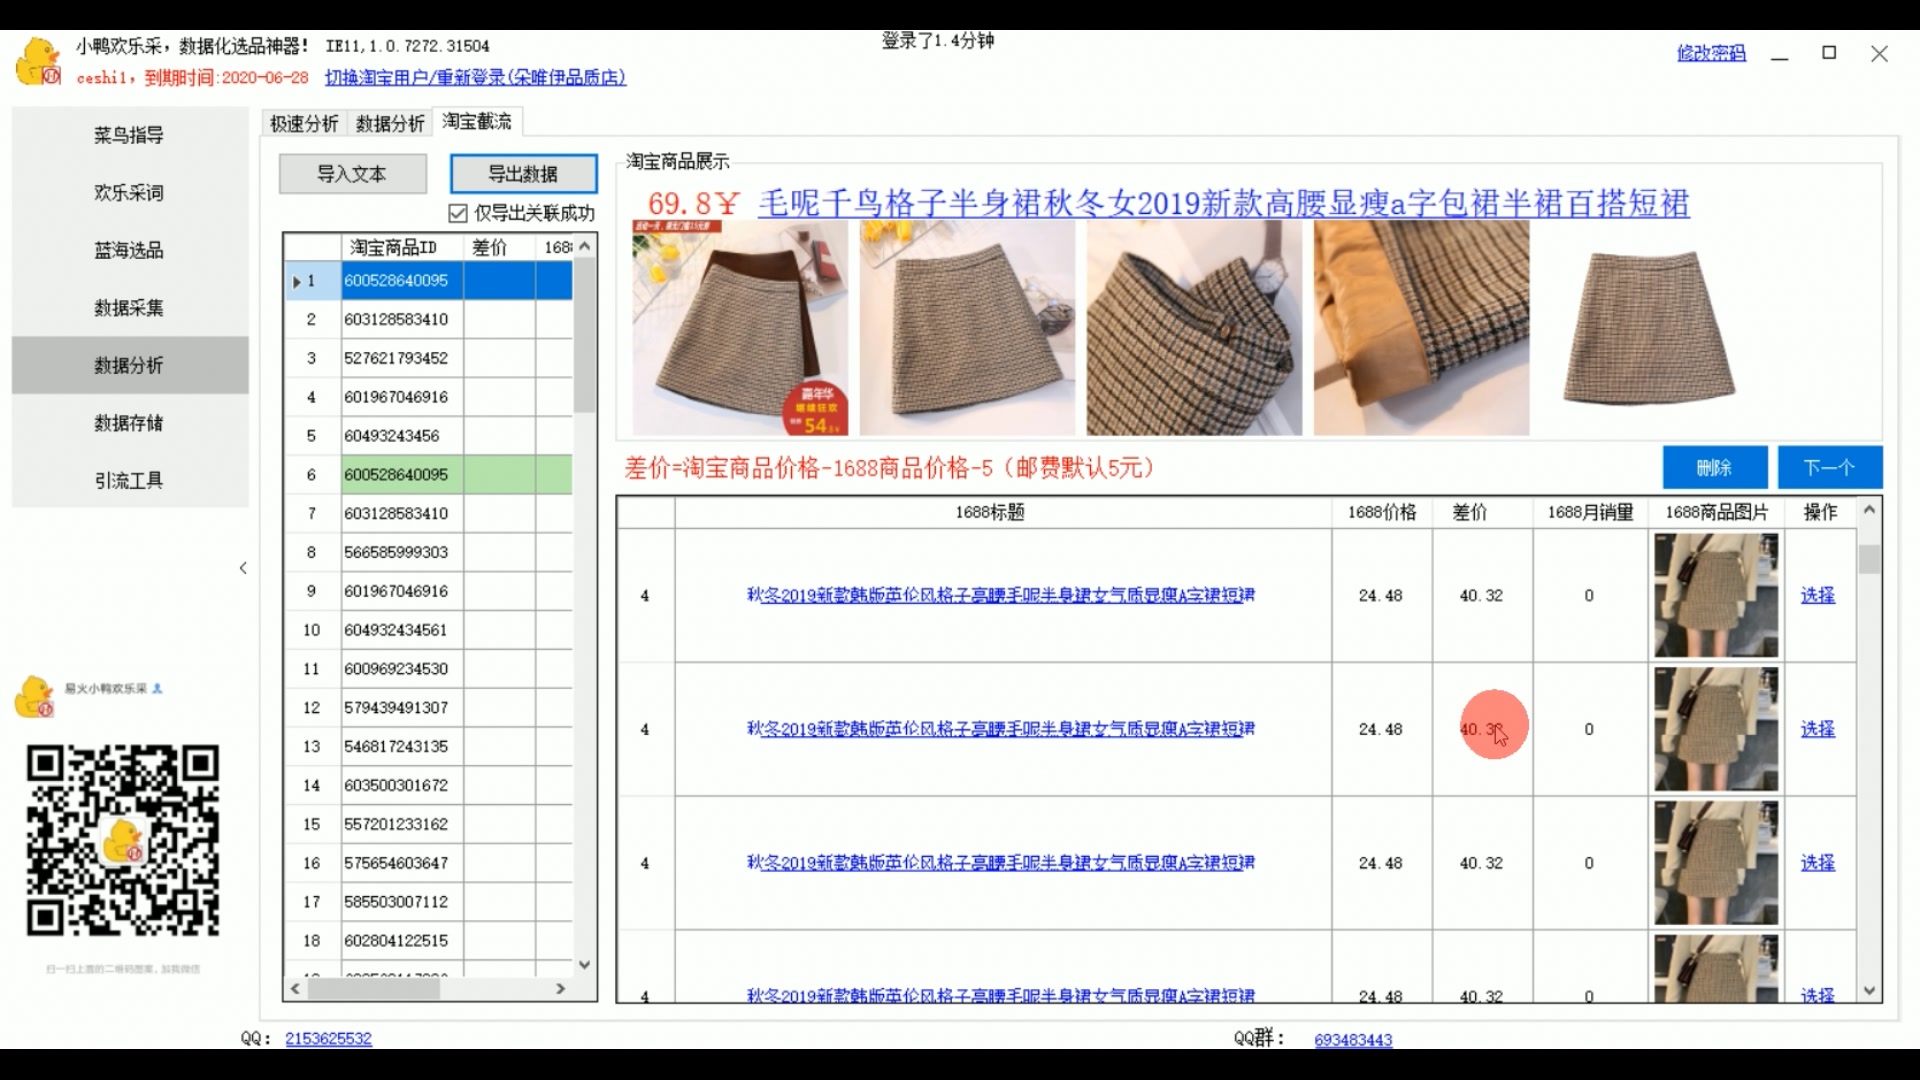Viewport: 1920px width, 1080px height.
Task: Select row 1 indicator arrow in ID table
Action: 297,281
